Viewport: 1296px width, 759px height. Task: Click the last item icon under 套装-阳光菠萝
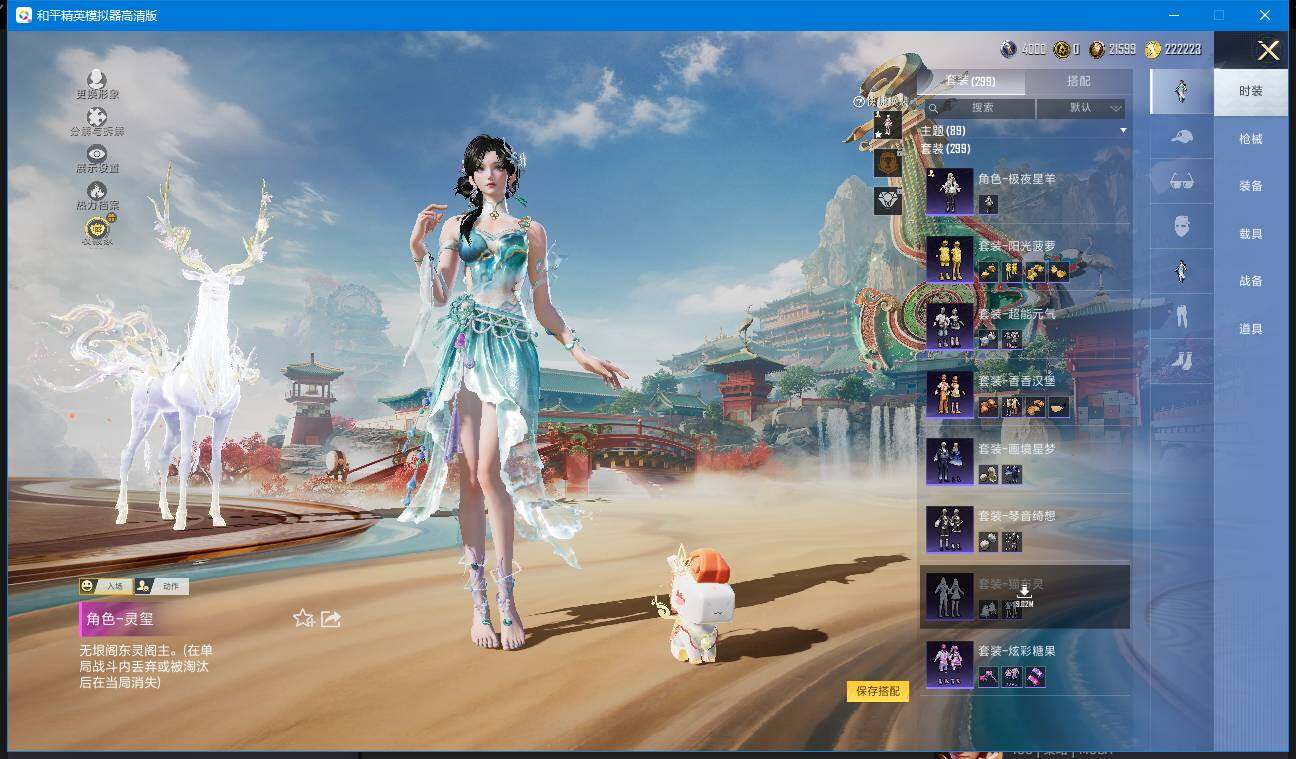[x=1059, y=271]
